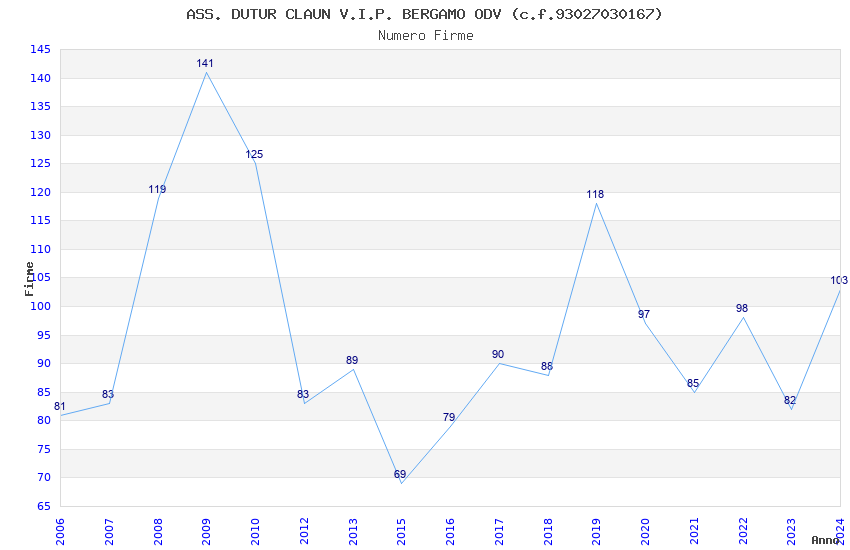Click the data label 81 at 2006
Screen dimensions: 850x550
[60, 406]
